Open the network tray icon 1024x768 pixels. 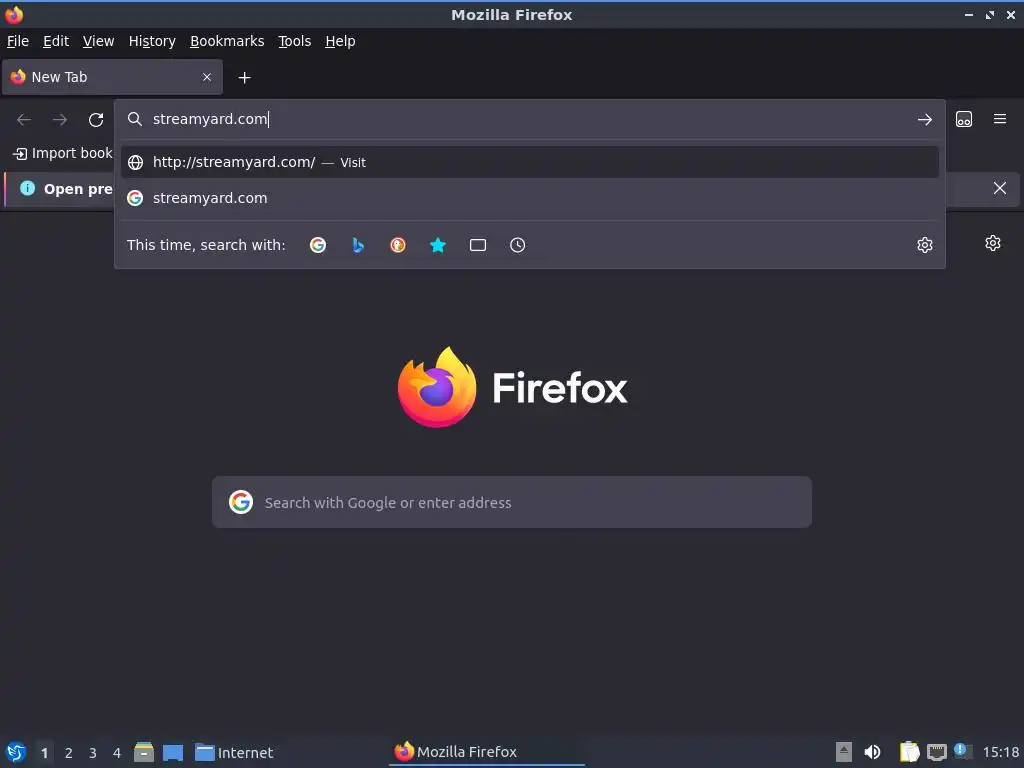[937, 753]
